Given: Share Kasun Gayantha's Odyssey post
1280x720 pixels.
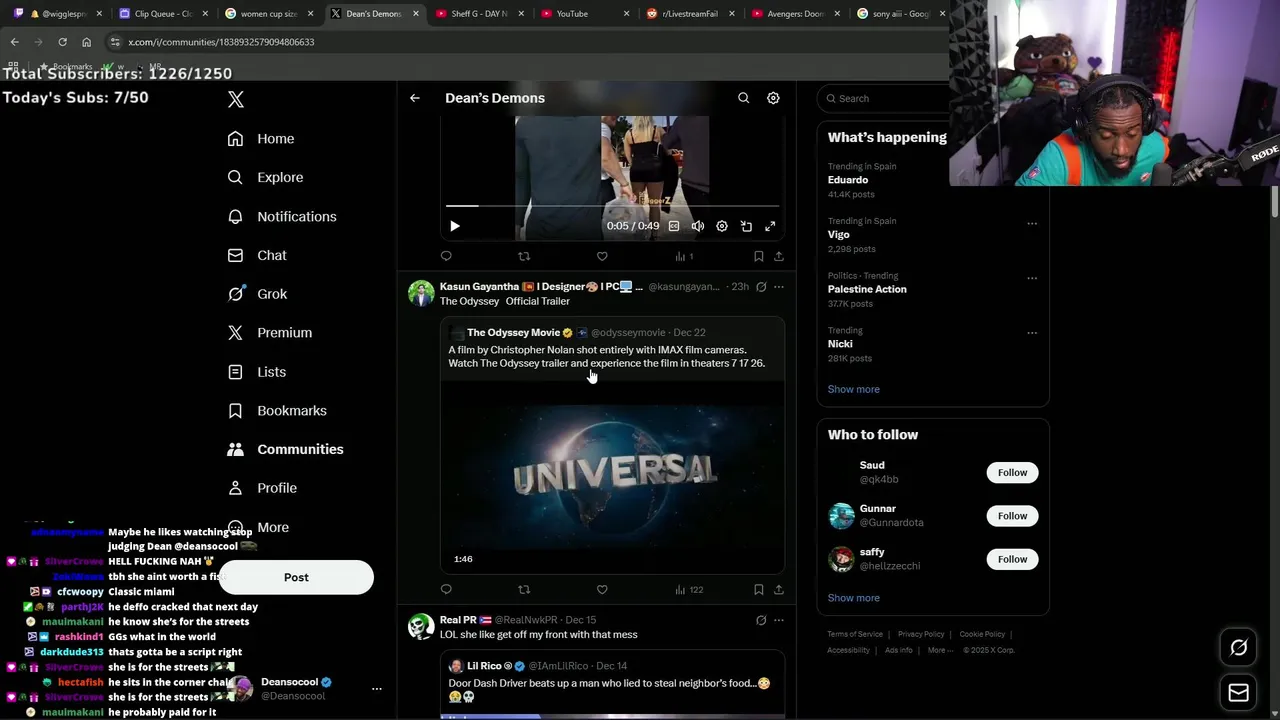Looking at the screenshot, I should tap(779, 590).
